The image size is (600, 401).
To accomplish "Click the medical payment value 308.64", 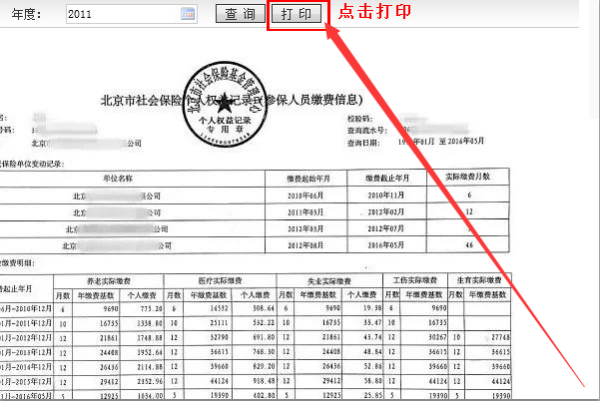I will [x=263, y=308].
